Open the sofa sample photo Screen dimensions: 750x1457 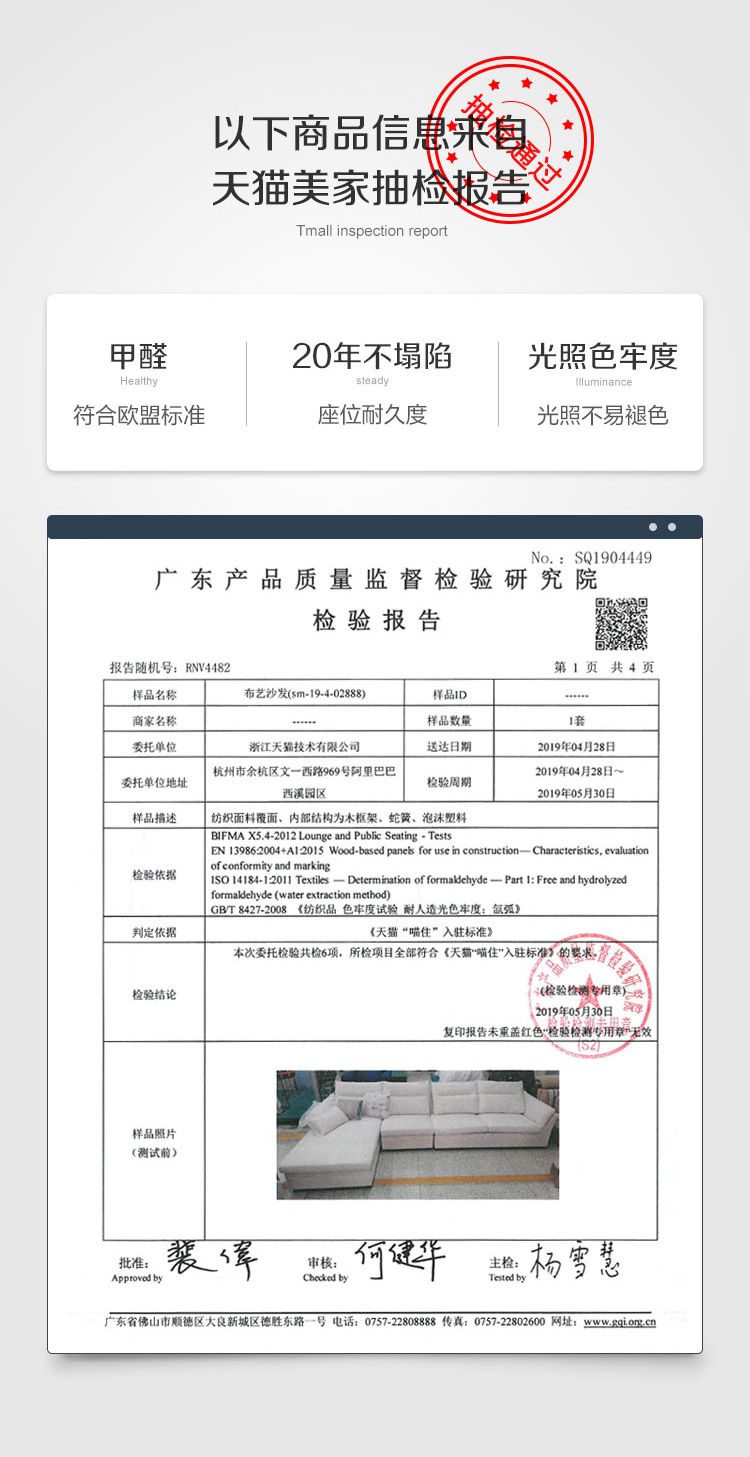417,1134
